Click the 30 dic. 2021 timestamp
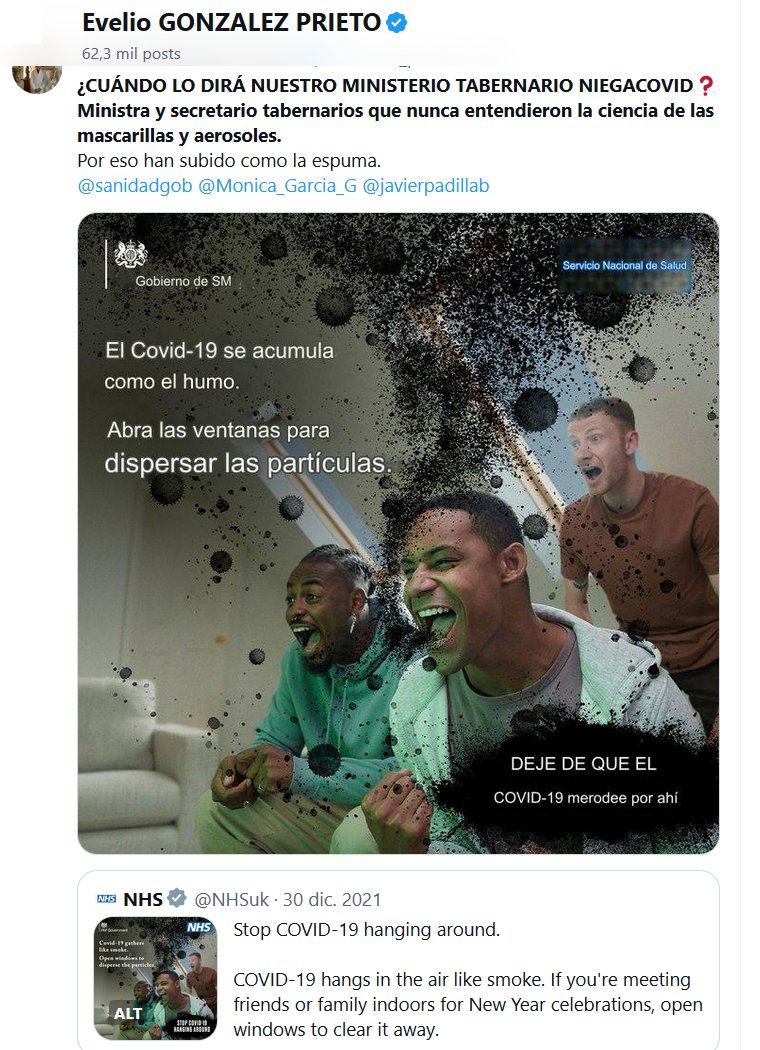The height and width of the screenshot is (1050, 760). pos(335,899)
